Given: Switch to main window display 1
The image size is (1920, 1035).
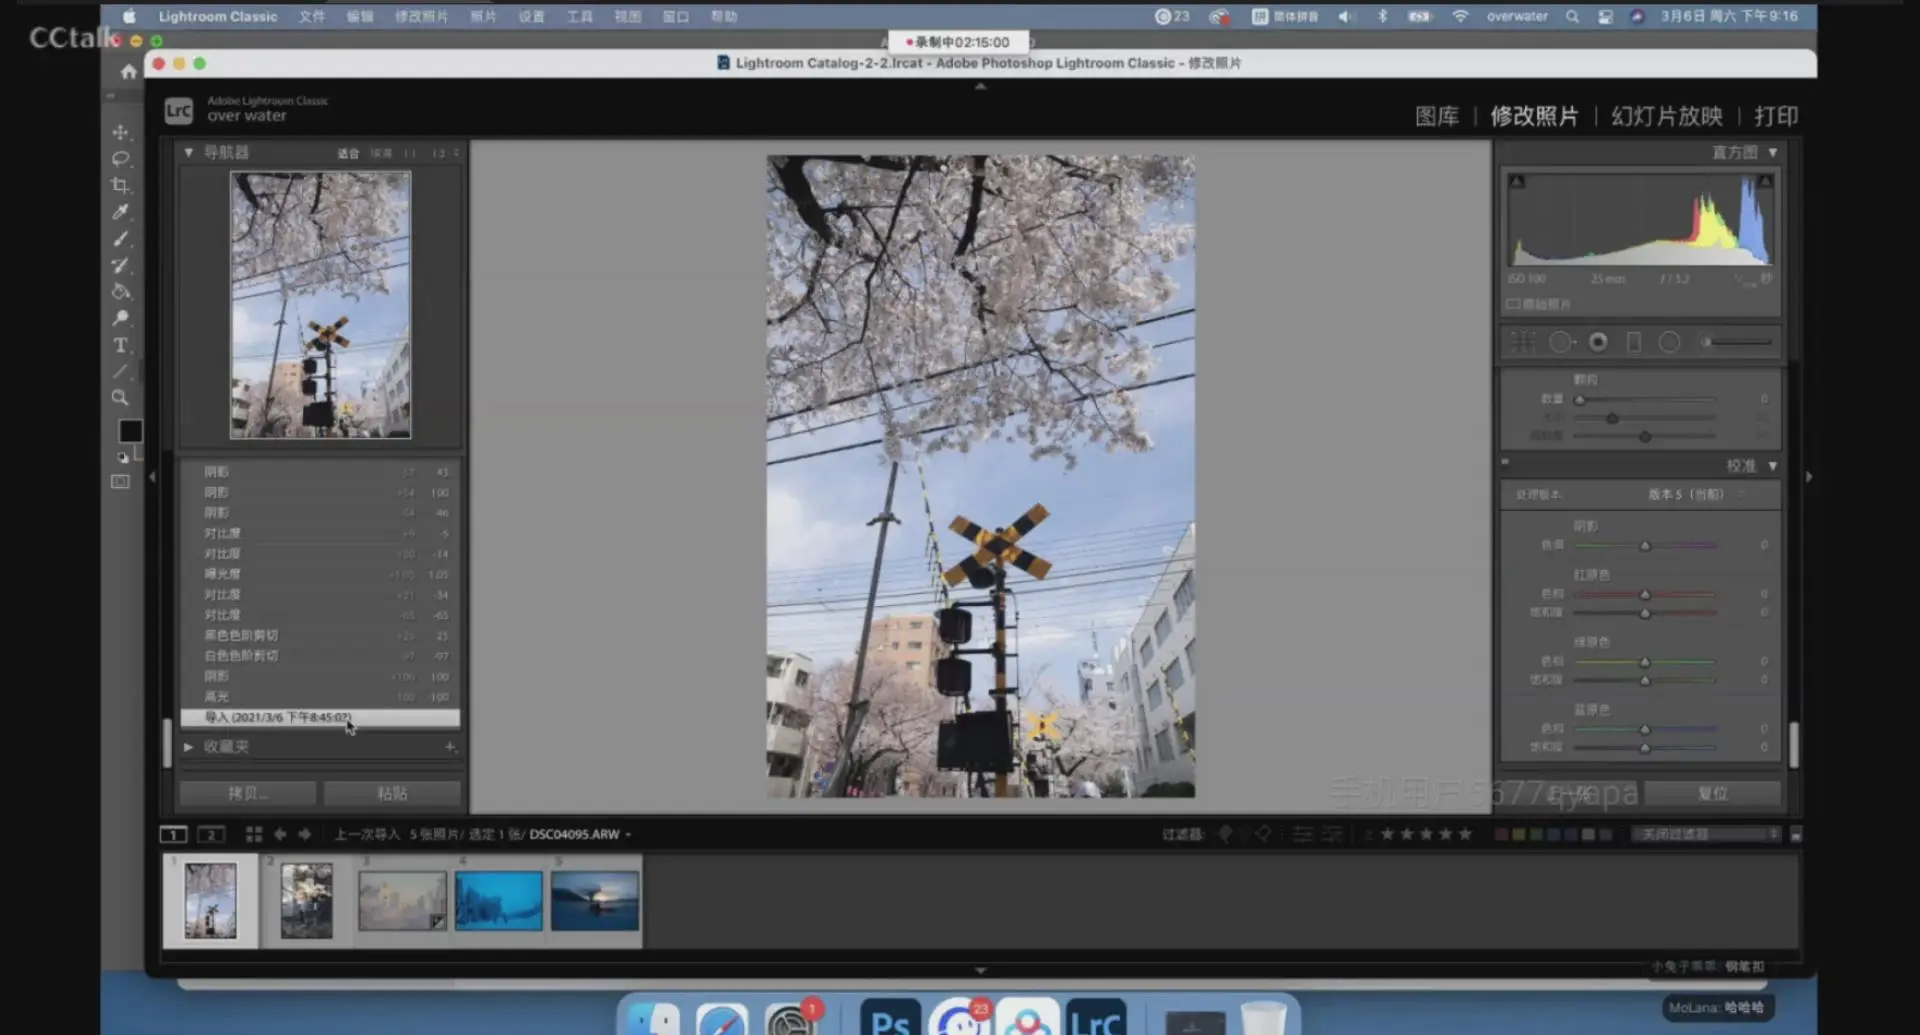Looking at the screenshot, I should pyautogui.click(x=173, y=834).
